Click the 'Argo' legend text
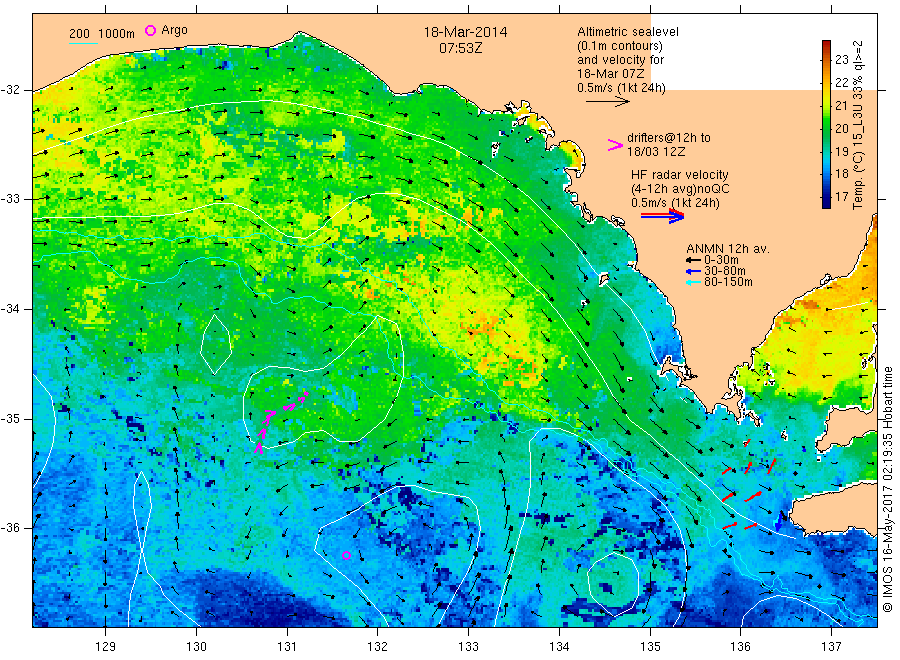 coord(174,30)
